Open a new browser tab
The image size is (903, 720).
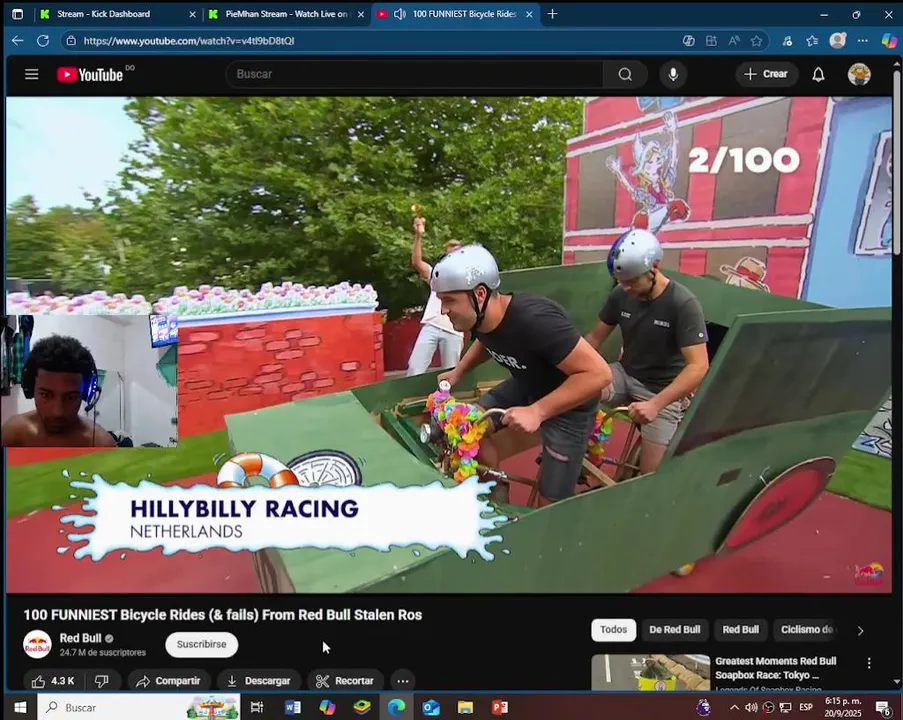[552, 14]
